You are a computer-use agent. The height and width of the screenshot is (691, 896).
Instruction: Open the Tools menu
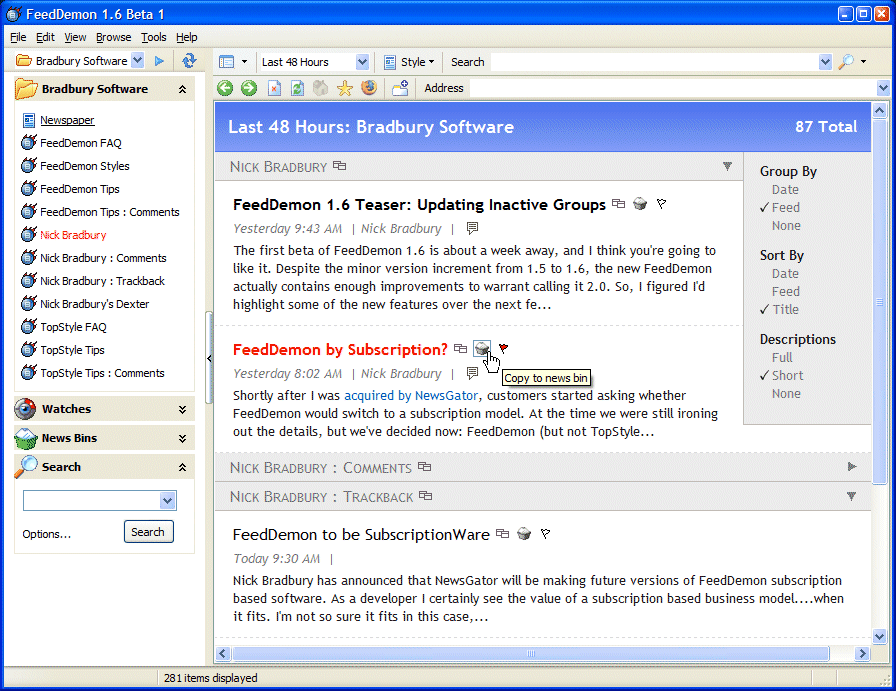(154, 37)
